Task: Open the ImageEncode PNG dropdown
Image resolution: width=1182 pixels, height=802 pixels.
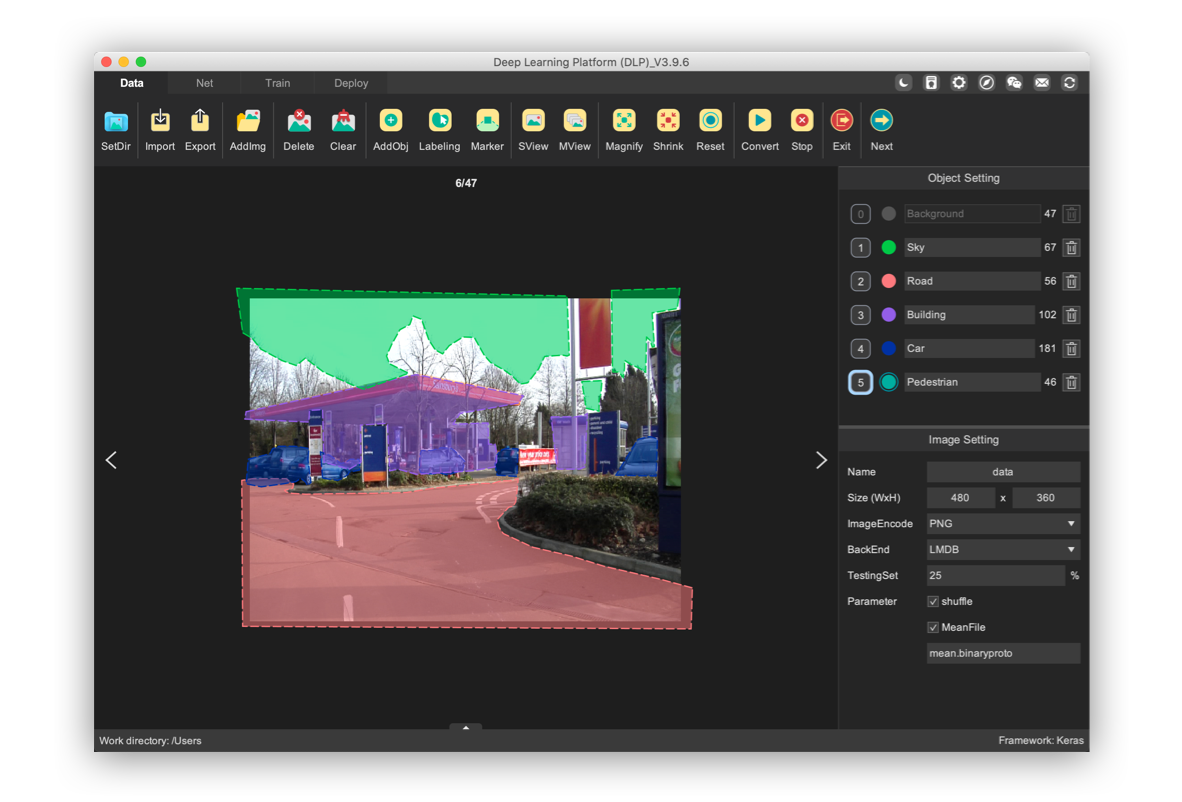Action: tap(1003, 524)
